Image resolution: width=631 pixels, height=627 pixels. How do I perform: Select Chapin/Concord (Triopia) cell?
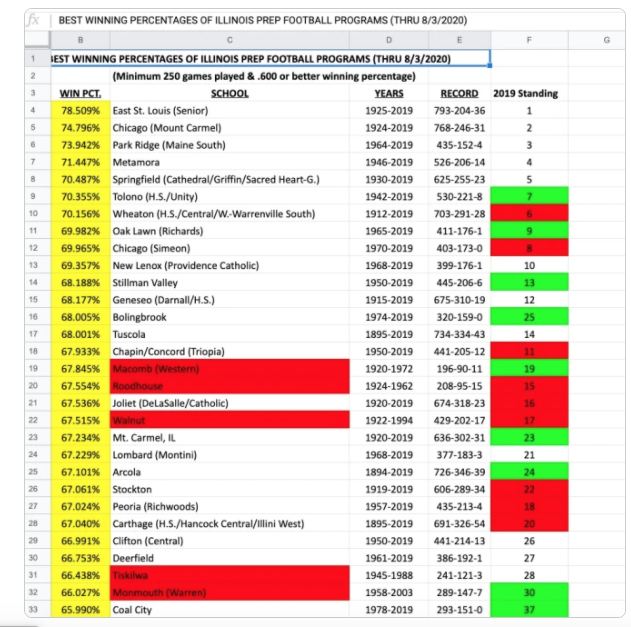(229, 351)
